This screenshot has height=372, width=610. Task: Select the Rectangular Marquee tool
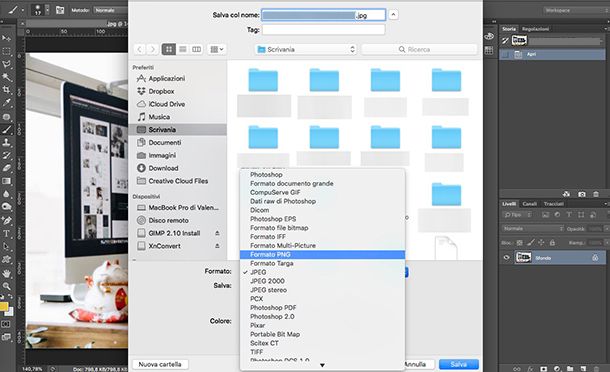(6, 51)
